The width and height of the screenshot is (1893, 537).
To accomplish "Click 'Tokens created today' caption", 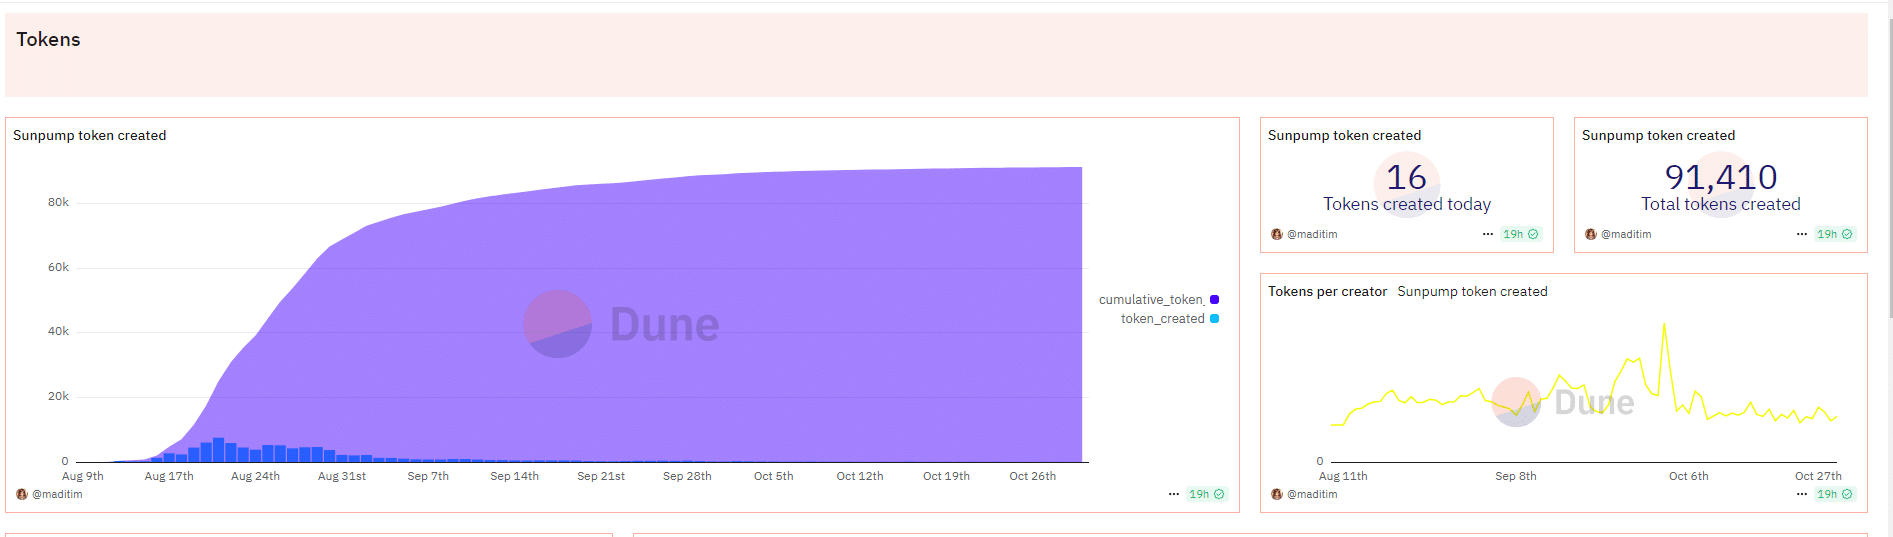I will click(x=1407, y=204).
